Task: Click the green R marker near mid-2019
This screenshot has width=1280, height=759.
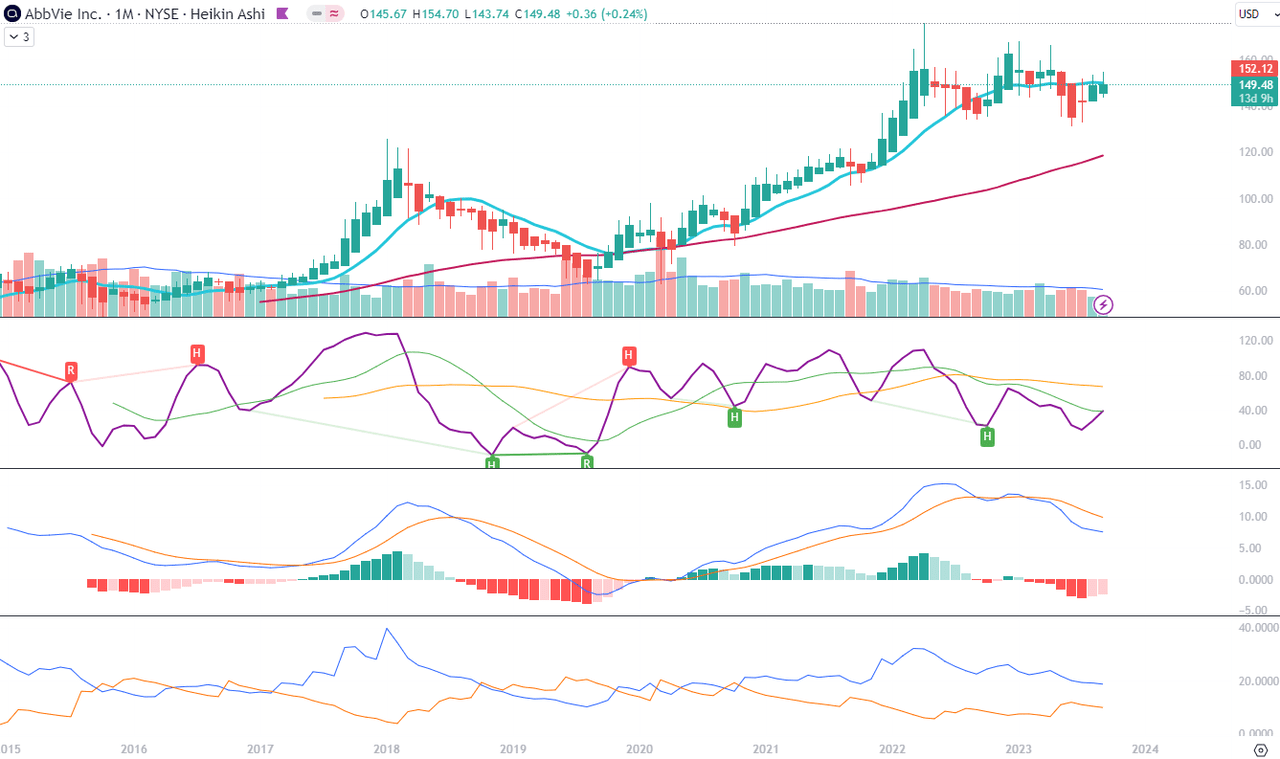Action: pos(587,463)
